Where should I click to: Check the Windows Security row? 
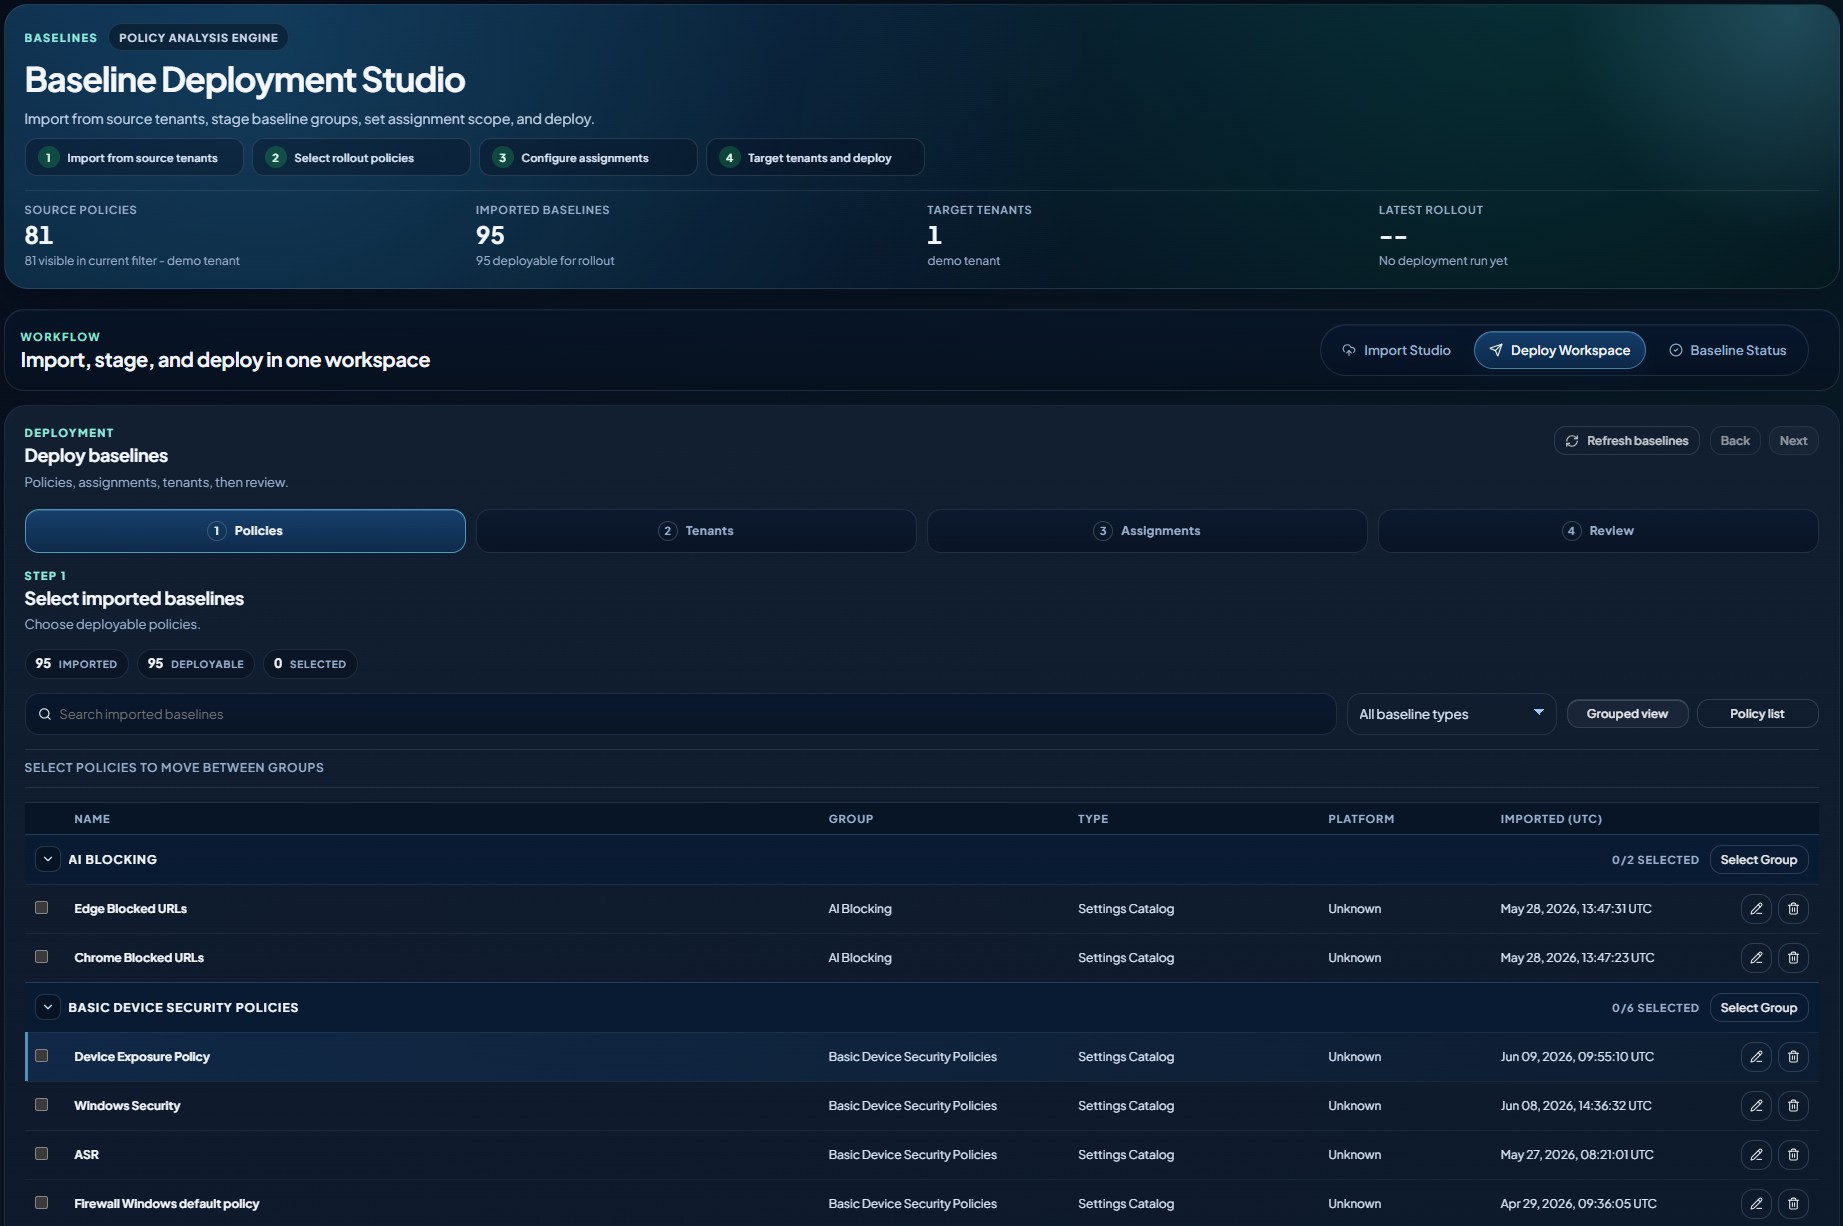point(41,1105)
